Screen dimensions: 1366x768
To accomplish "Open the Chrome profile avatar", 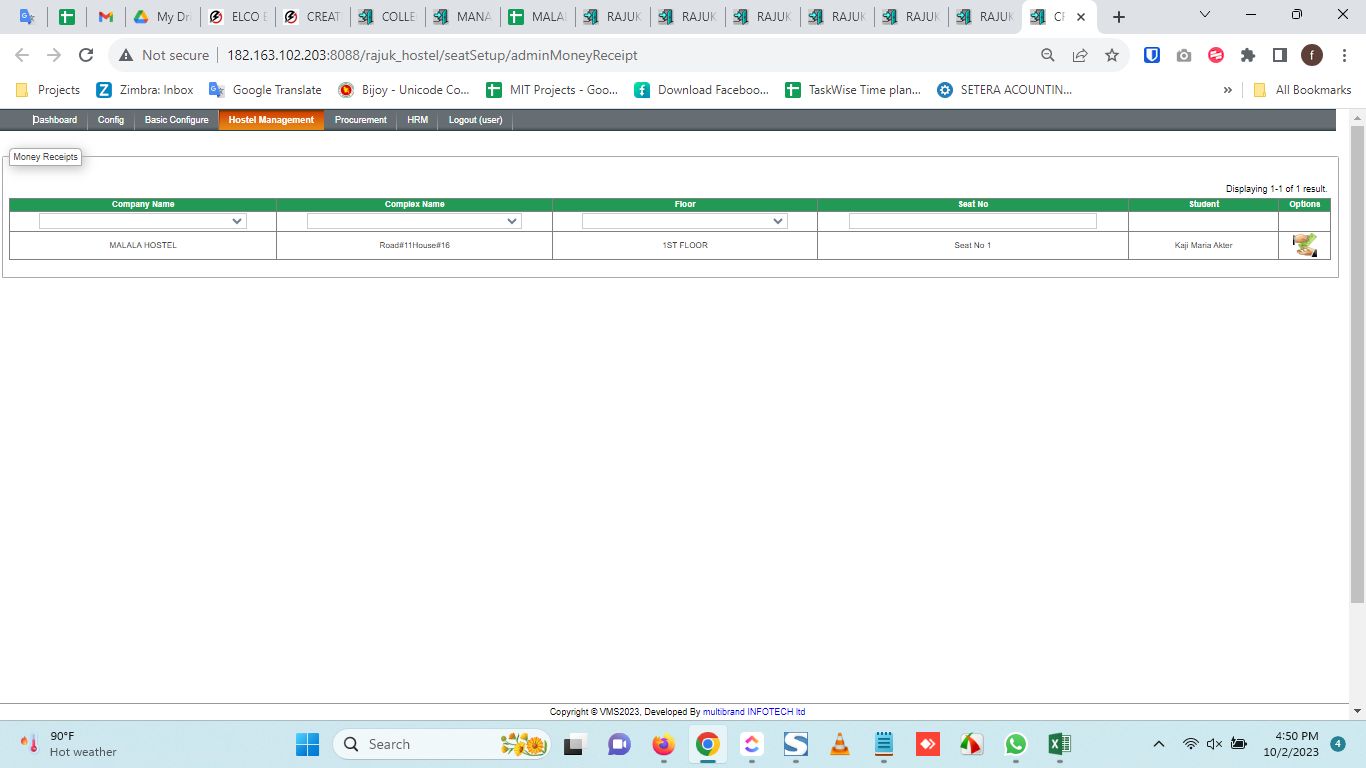I will pyautogui.click(x=1312, y=55).
